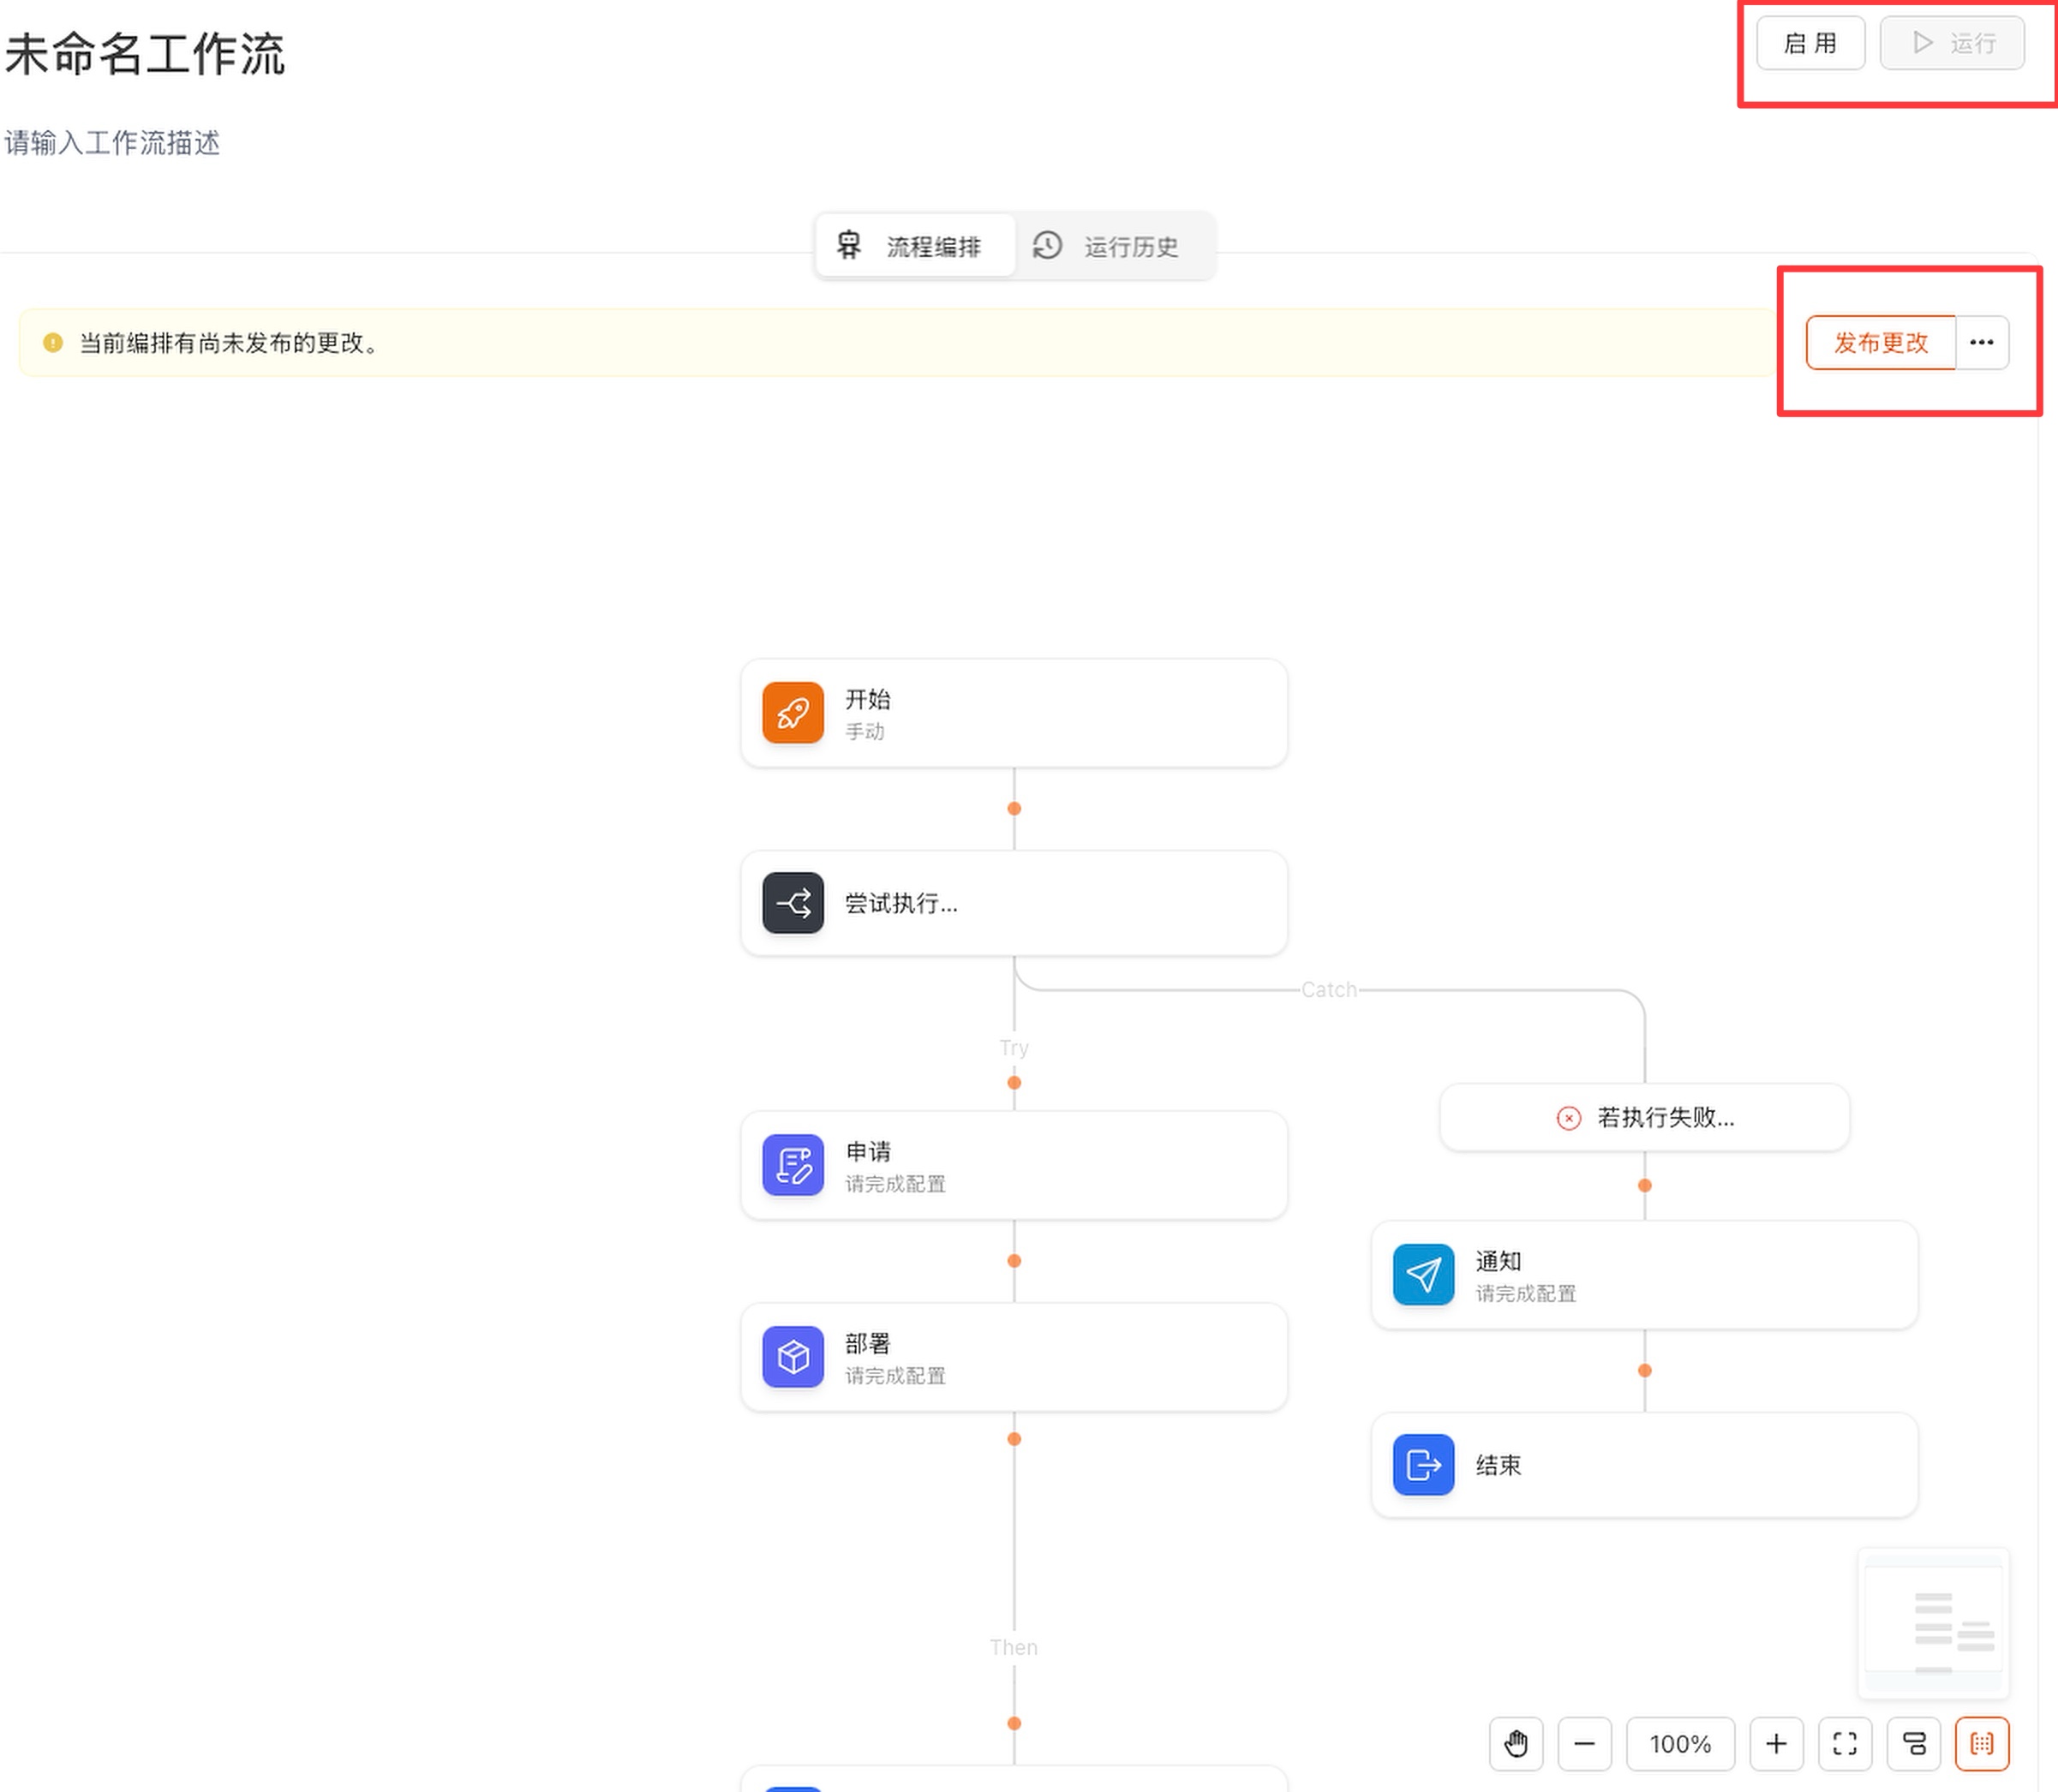Click the Then branch label

[1014, 1647]
